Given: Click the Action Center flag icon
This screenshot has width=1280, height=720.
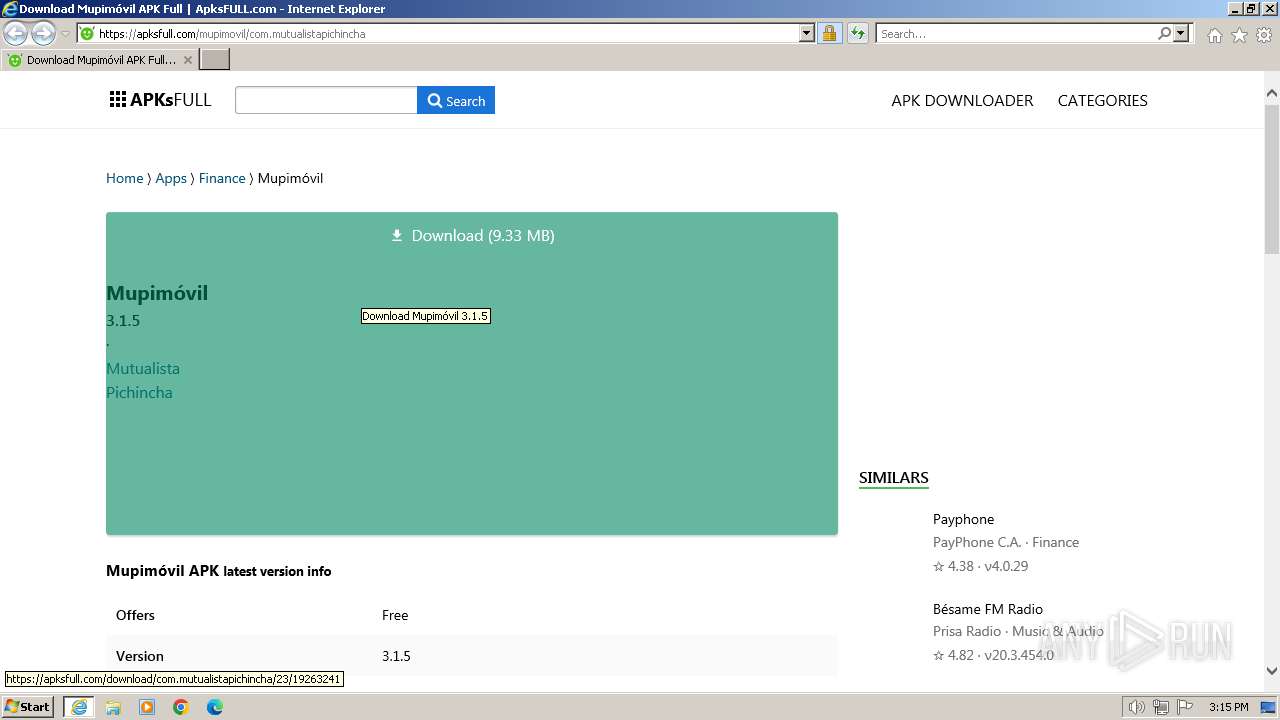Looking at the screenshot, I should pos(1185,707).
